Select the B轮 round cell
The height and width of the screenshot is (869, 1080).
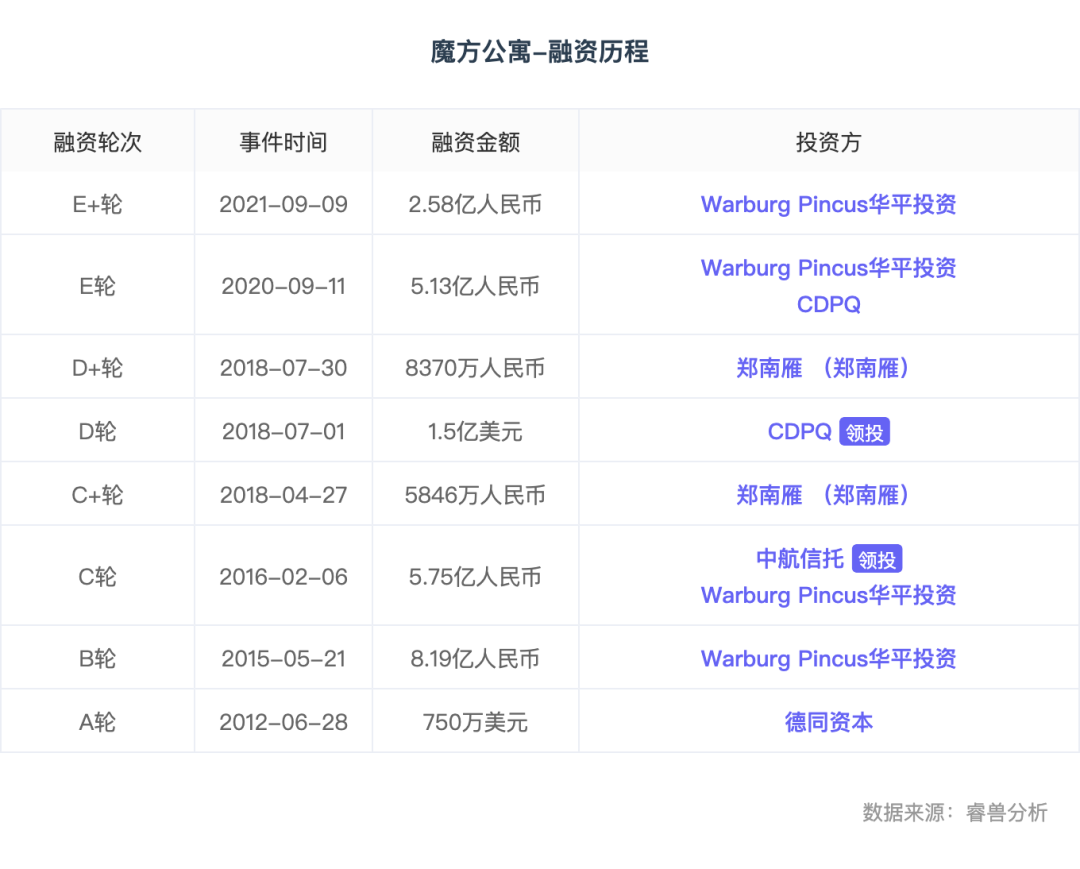point(97,659)
